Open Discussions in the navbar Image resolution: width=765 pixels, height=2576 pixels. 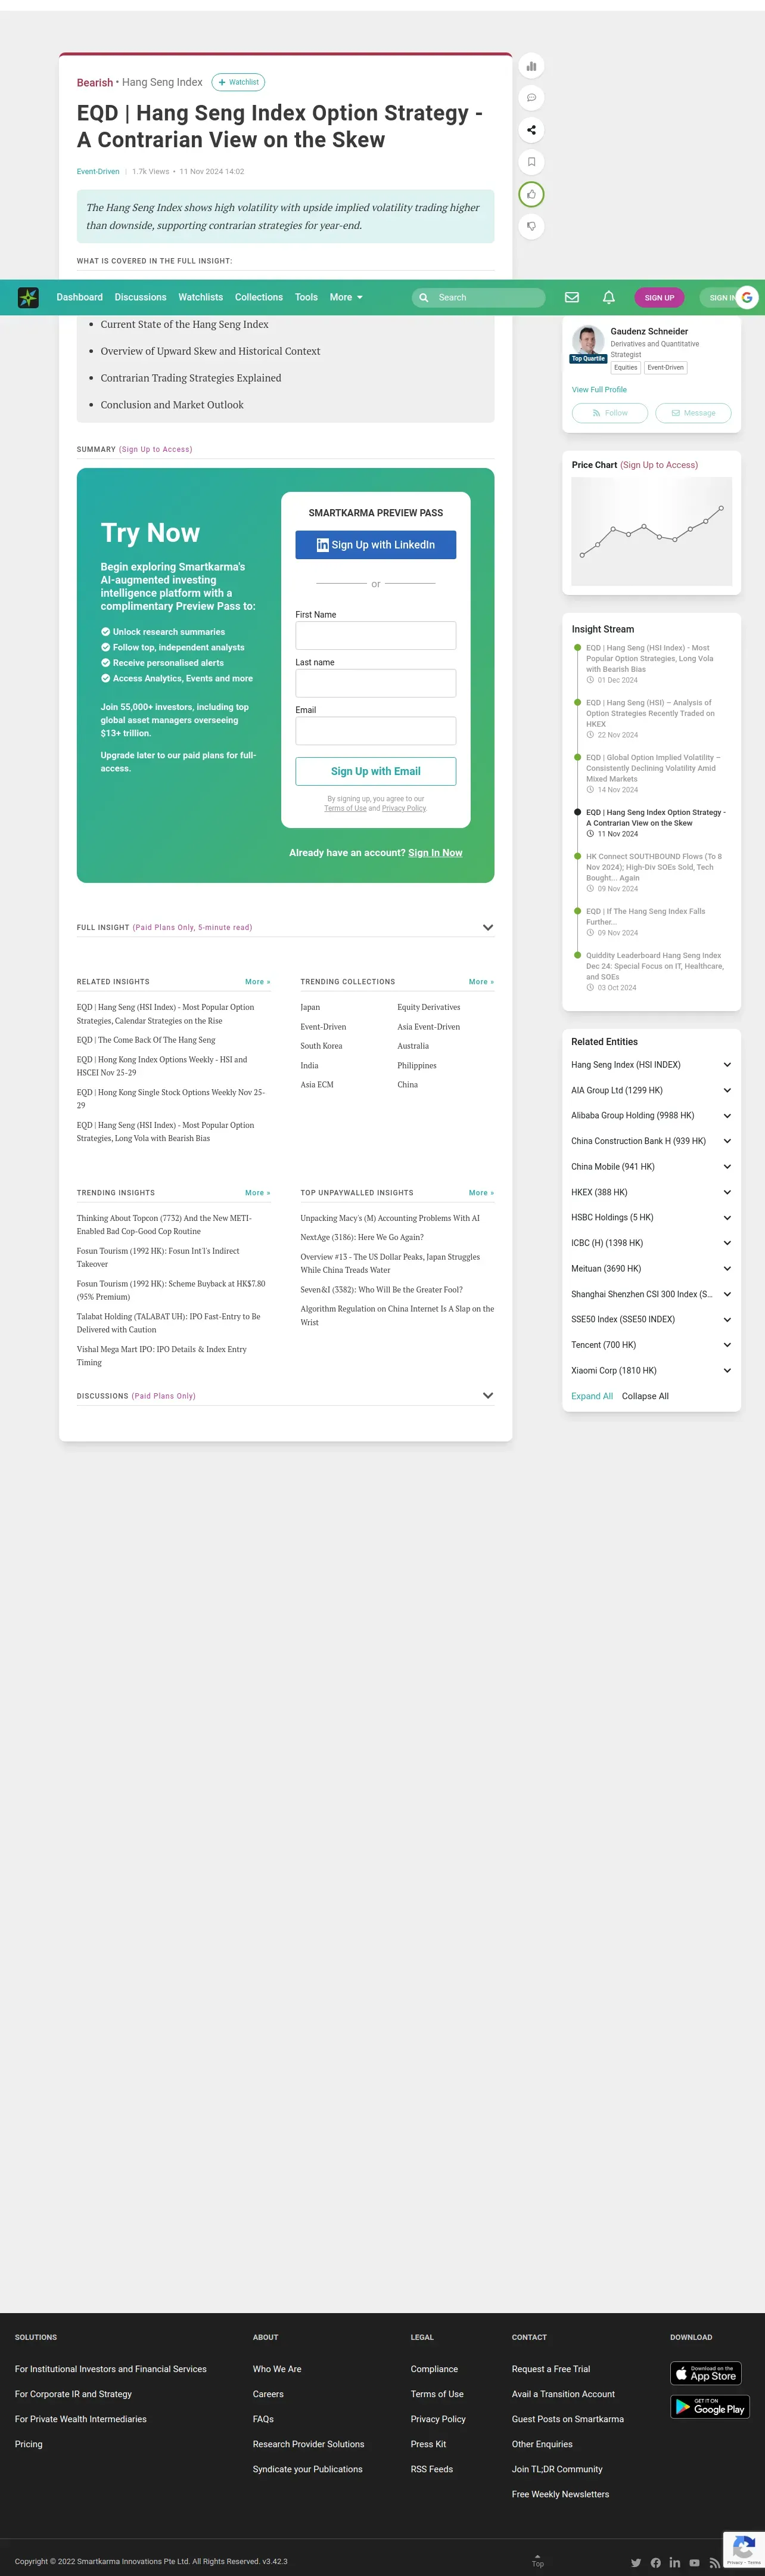point(140,297)
